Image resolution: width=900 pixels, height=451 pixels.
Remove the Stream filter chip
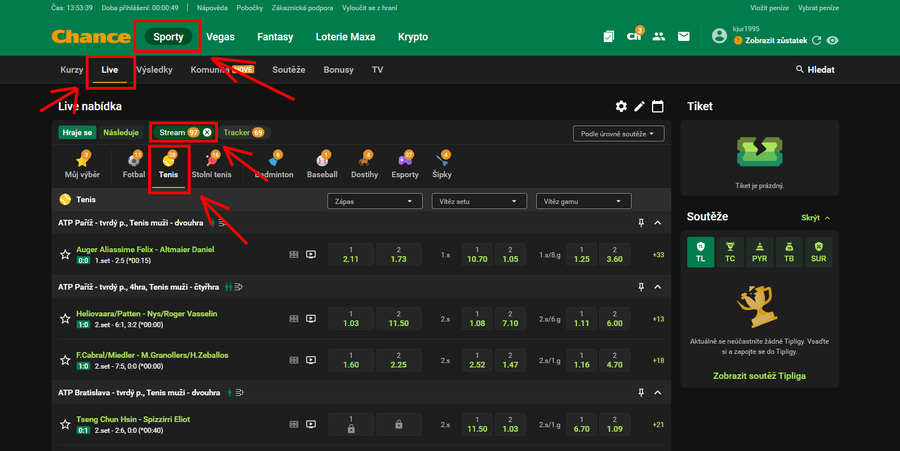click(207, 132)
